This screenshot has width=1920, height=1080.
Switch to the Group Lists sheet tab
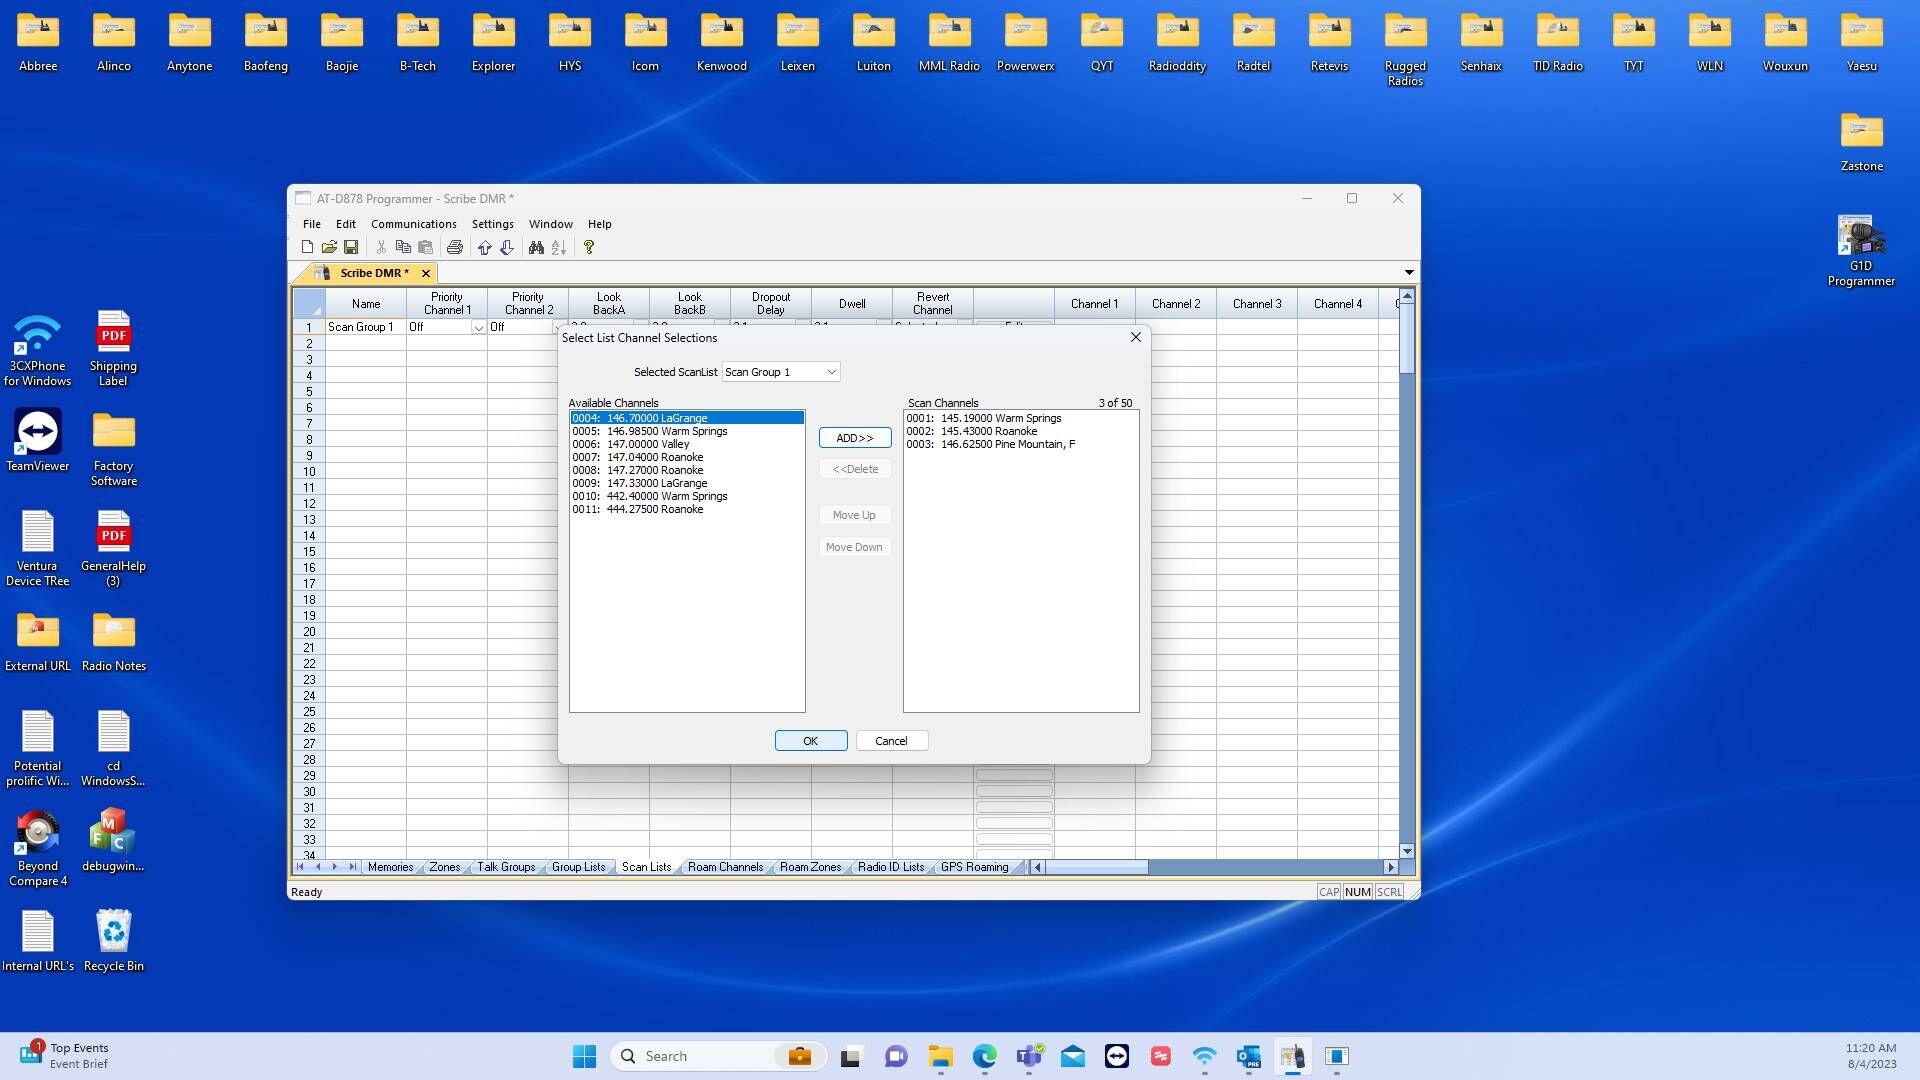[x=578, y=867]
